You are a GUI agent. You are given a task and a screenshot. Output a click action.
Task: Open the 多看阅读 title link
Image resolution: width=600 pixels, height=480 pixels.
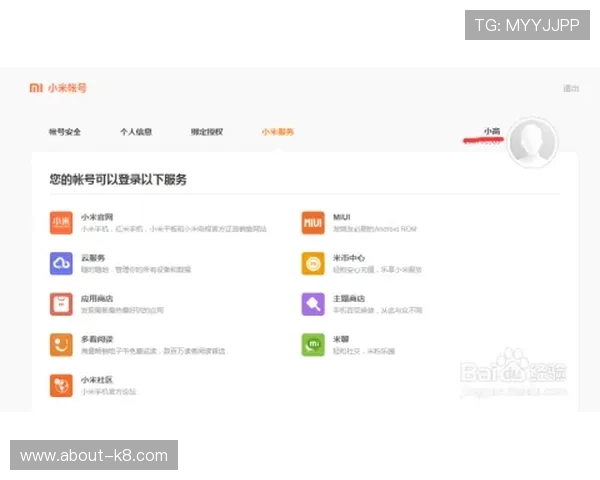click(97, 340)
